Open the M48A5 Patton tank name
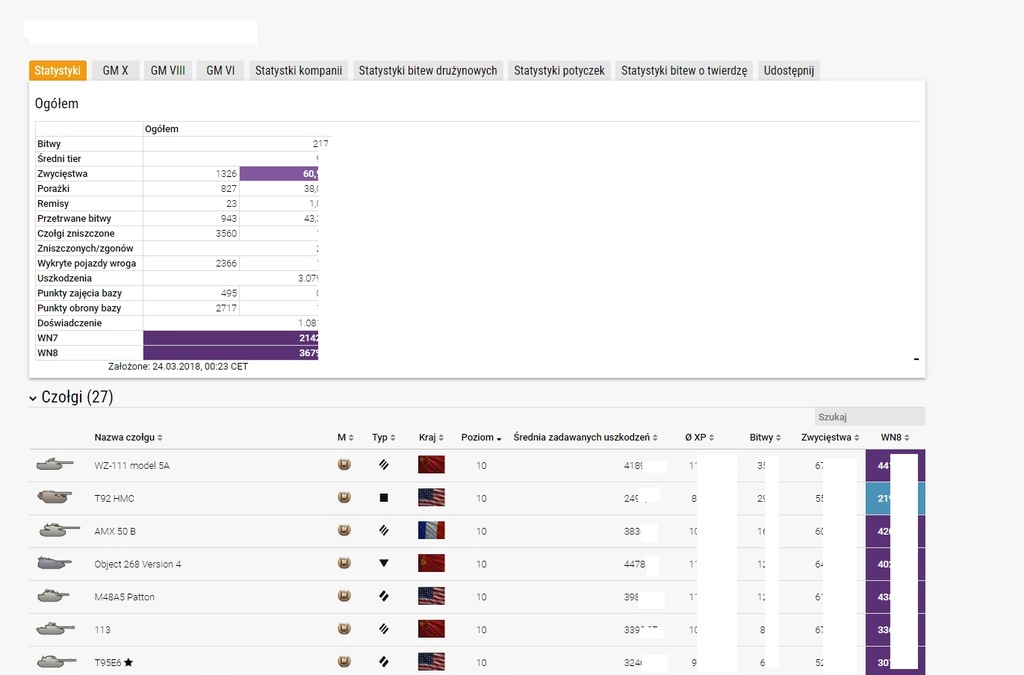This screenshot has height=675, width=1024. (124, 597)
